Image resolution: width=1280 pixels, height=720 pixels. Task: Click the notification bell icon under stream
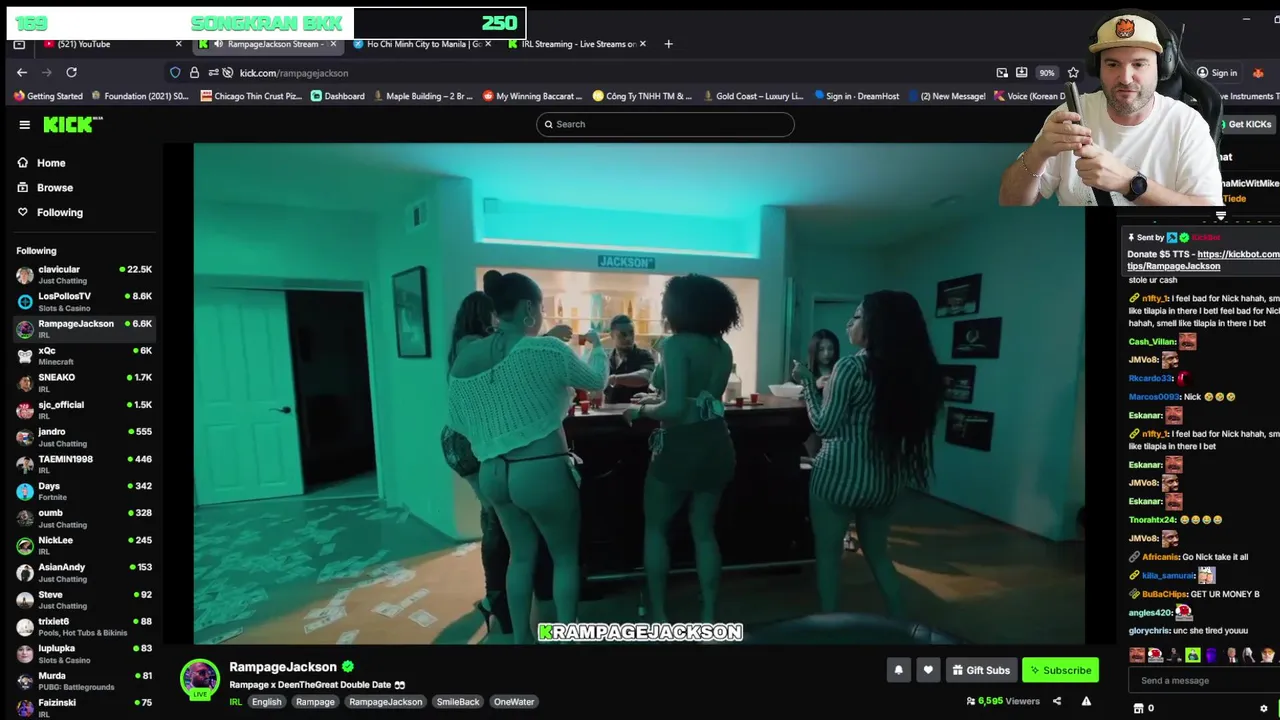coord(898,670)
